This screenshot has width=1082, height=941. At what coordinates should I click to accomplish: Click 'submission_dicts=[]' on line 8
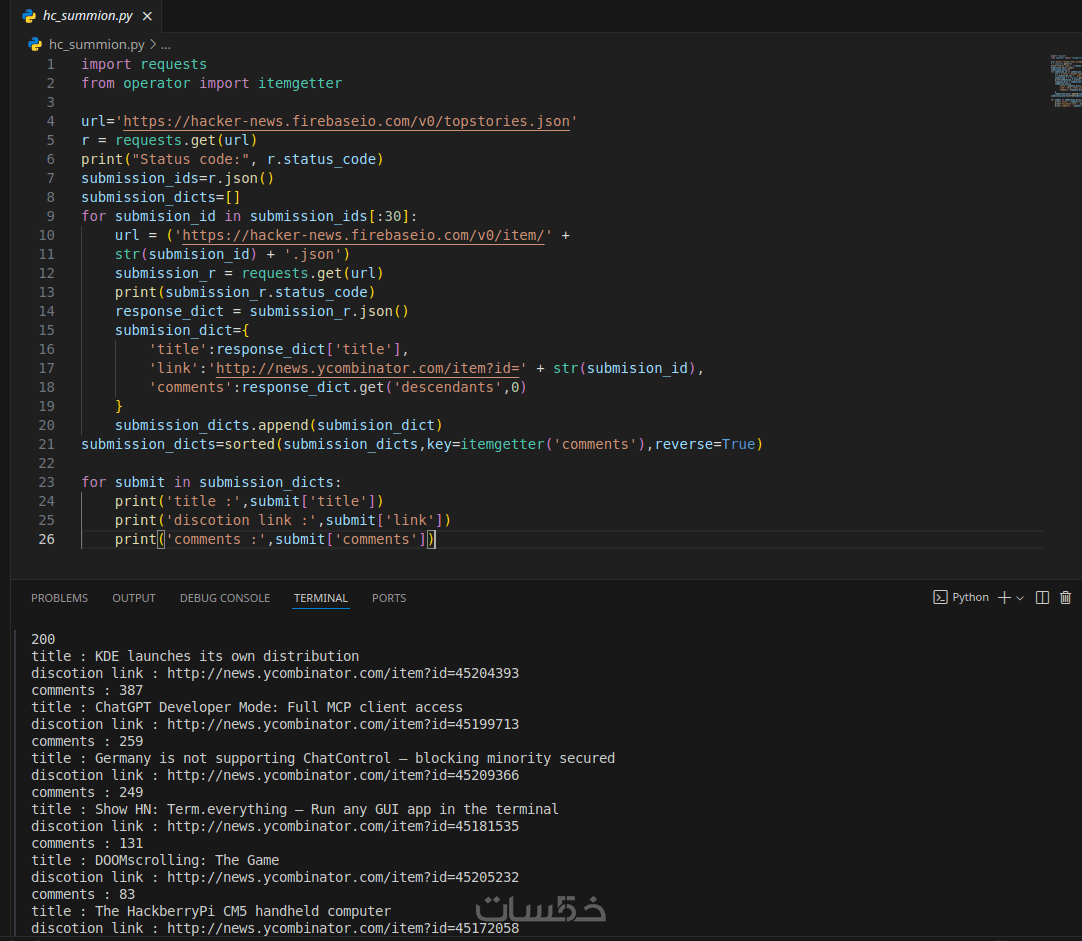pos(161,197)
